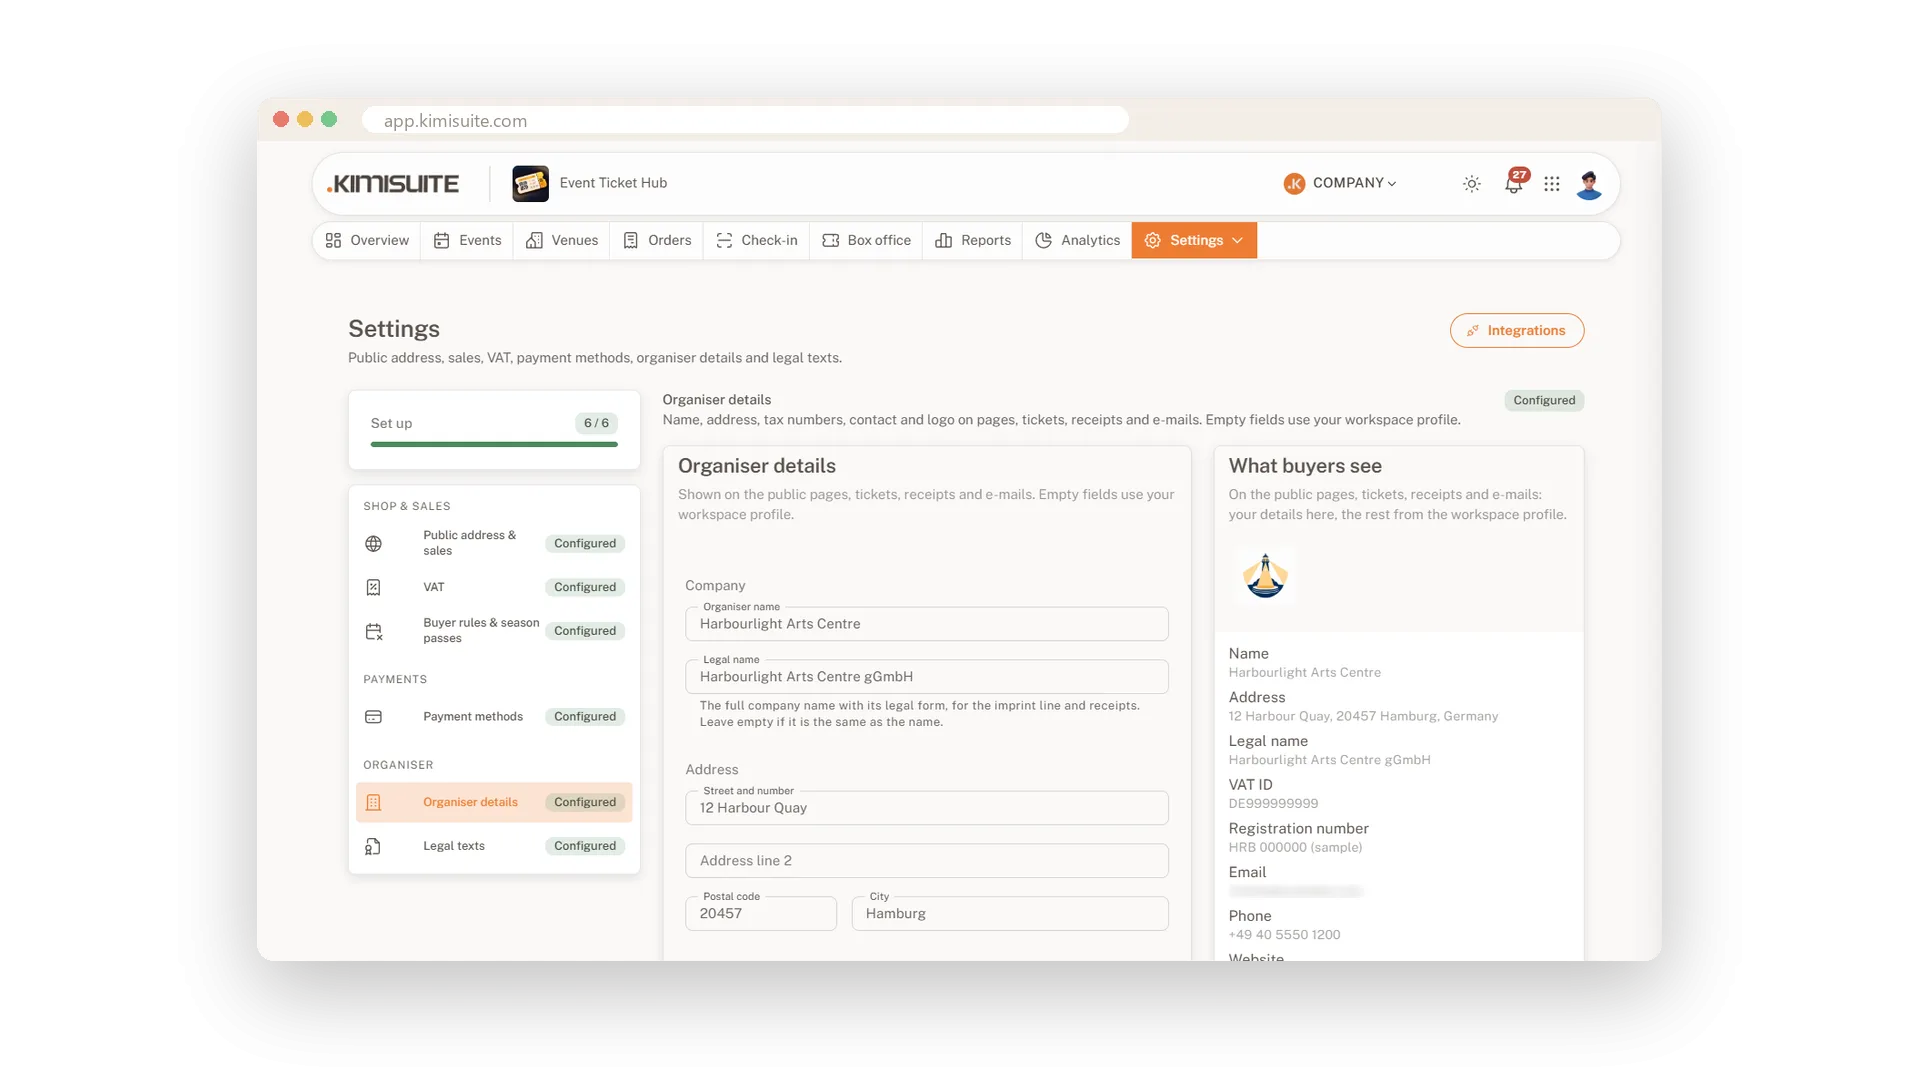Click the Kimisuite logo
This screenshot has width=1920, height=1080.
[x=393, y=184]
